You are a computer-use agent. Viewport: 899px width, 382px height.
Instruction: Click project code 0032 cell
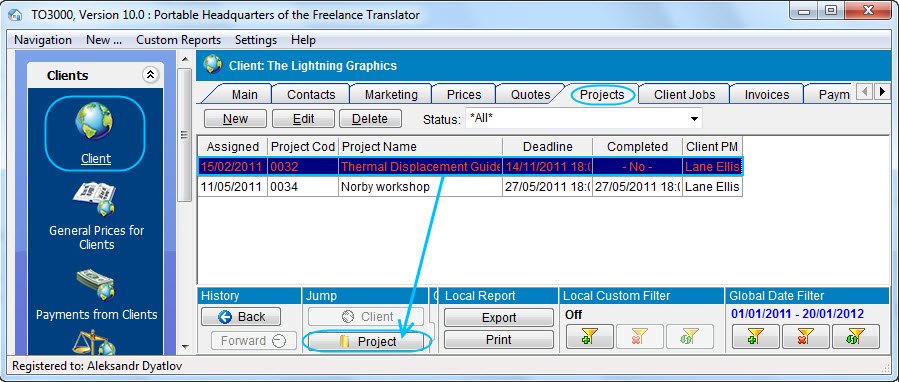[x=303, y=166]
